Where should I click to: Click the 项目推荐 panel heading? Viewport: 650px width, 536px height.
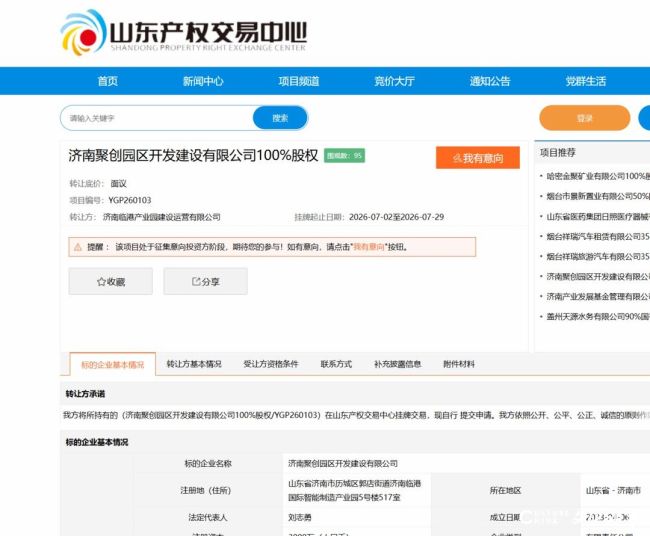point(558,153)
